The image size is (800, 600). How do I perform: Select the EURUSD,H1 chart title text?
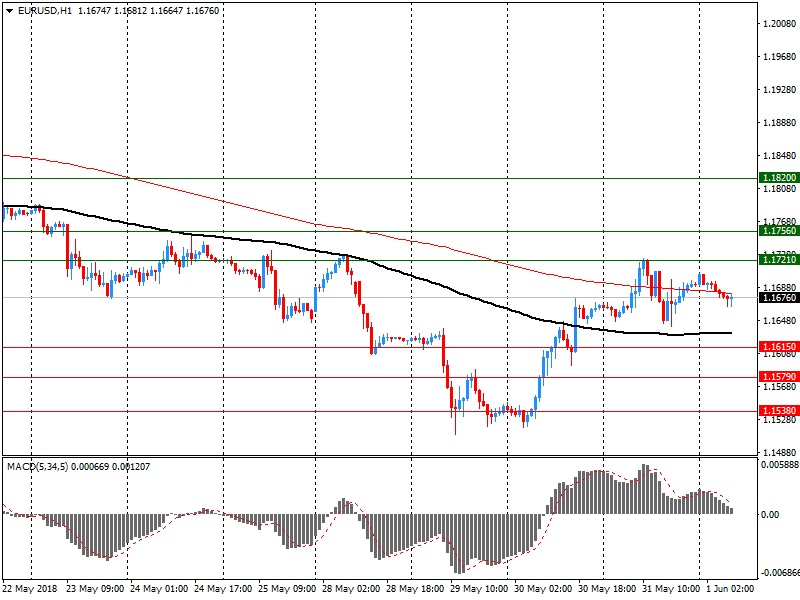click(x=45, y=11)
